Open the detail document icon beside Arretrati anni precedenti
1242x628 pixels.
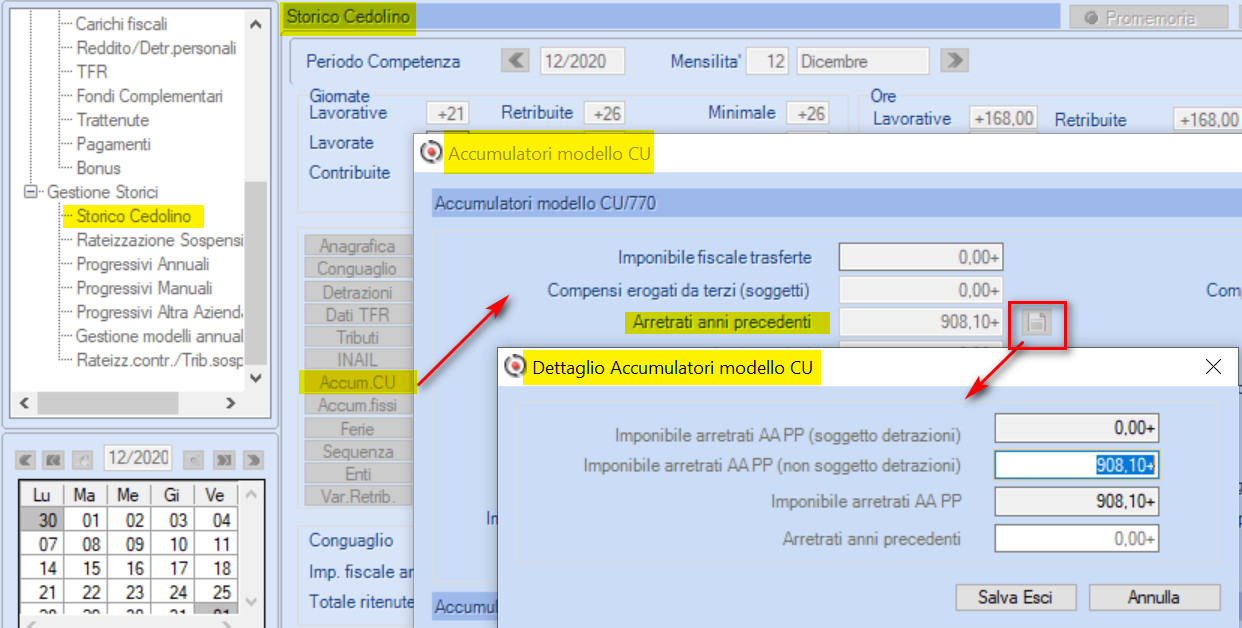coord(1037,322)
